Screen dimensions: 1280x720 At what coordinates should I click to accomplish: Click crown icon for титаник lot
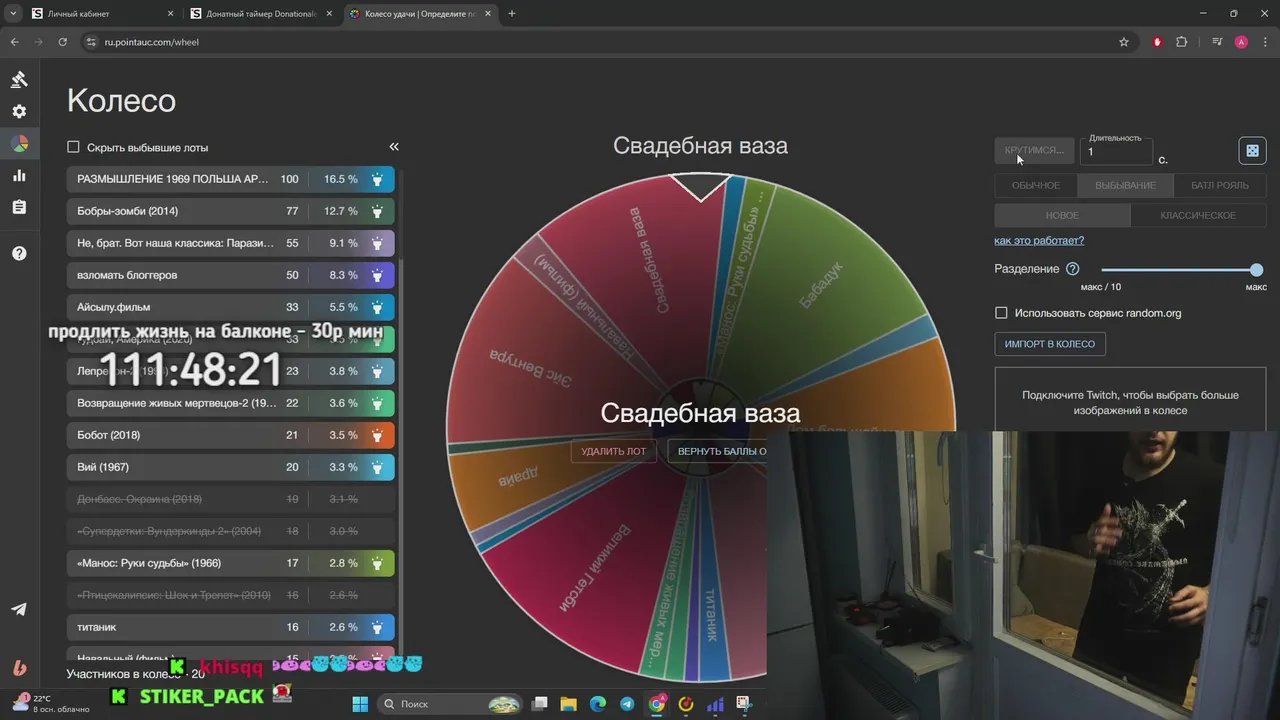click(377, 627)
